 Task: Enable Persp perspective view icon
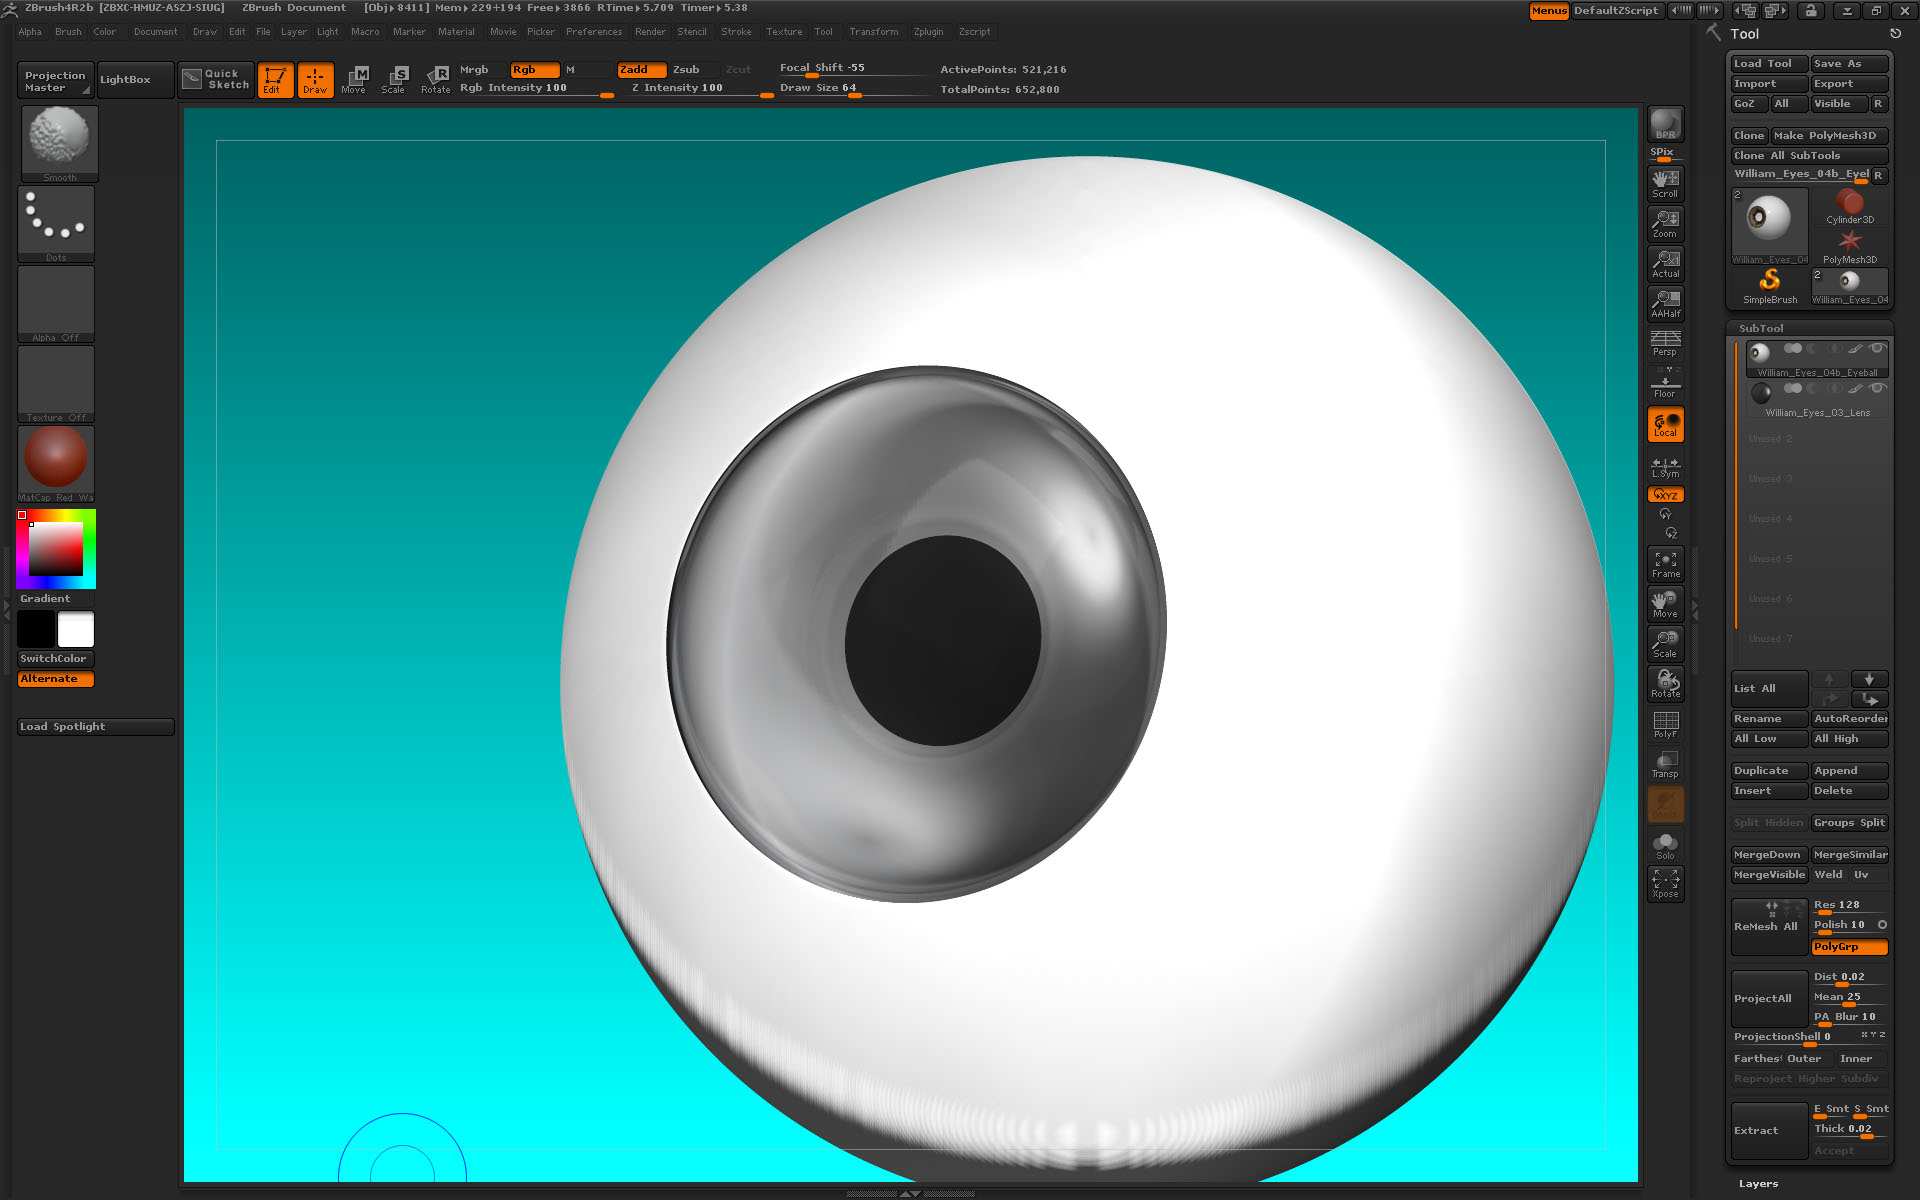[1664, 344]
